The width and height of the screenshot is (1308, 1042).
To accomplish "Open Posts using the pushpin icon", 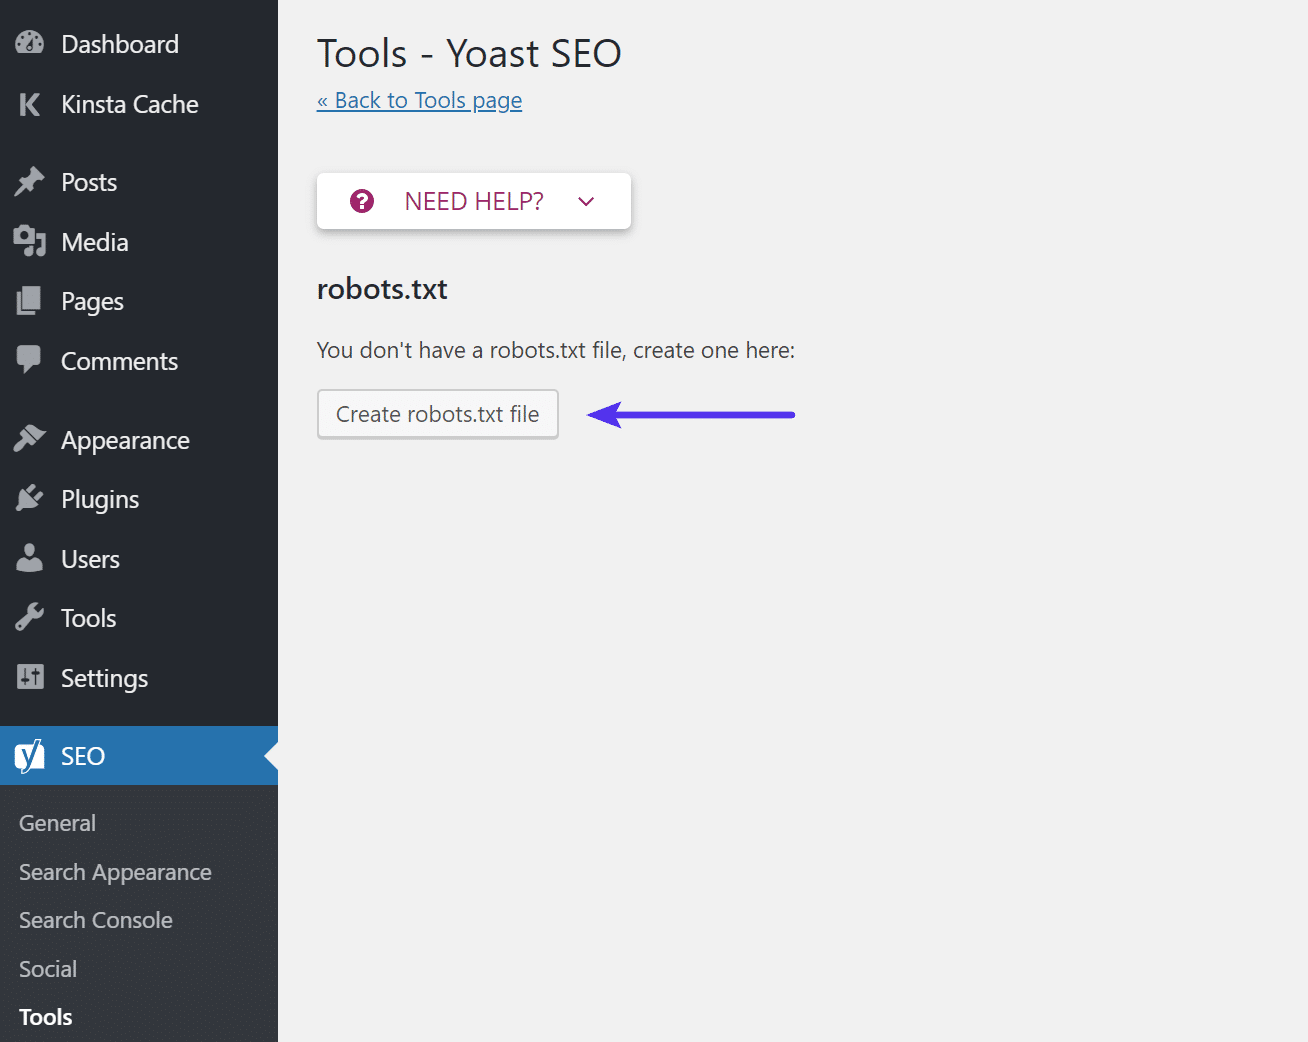I will coord(29,181).
